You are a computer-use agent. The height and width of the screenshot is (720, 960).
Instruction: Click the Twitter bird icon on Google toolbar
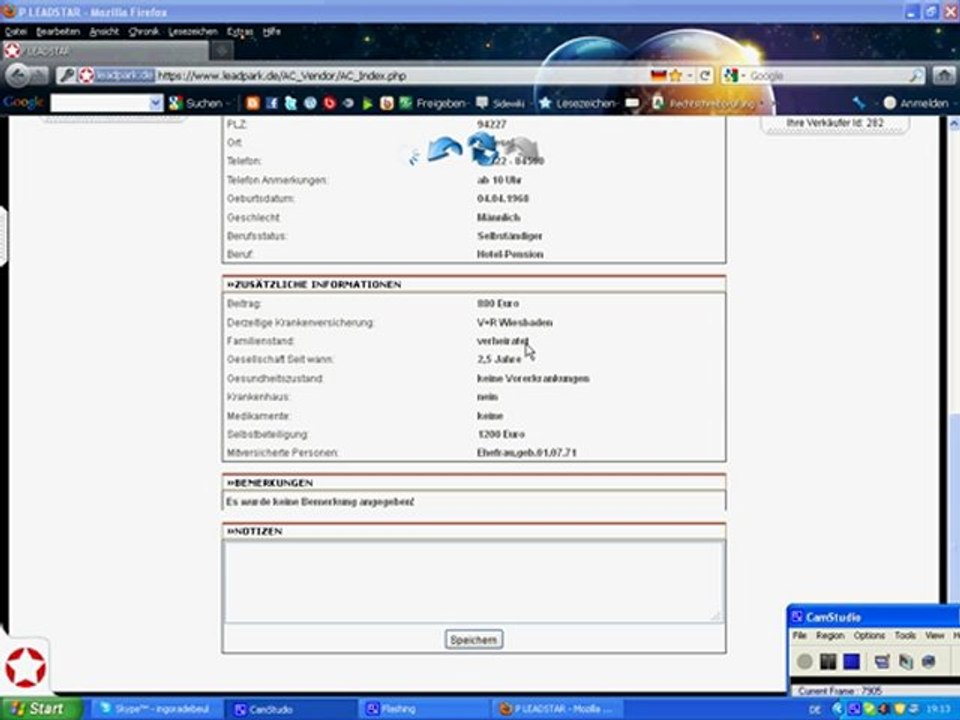point(291,103)
